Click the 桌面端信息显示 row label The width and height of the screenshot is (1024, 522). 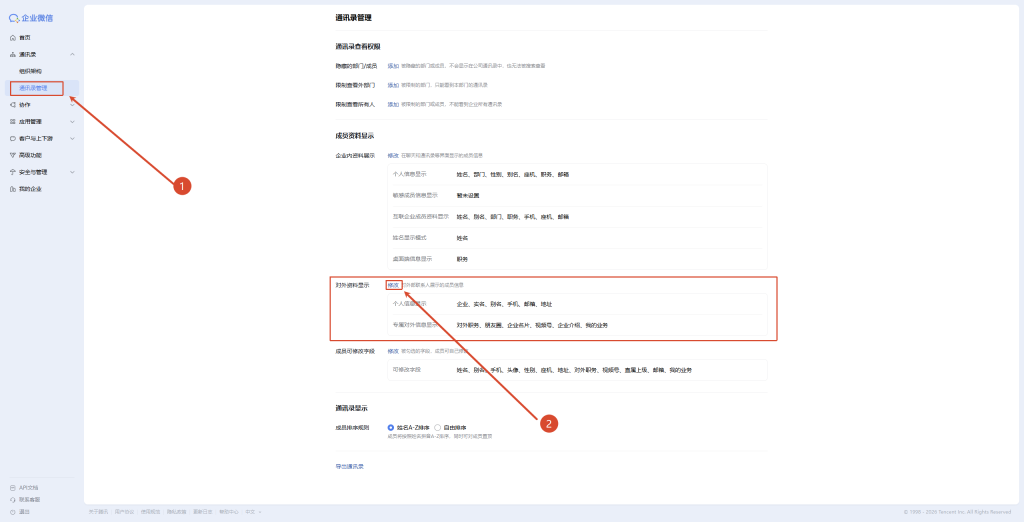pyautogui.click(x=412, y=259)
